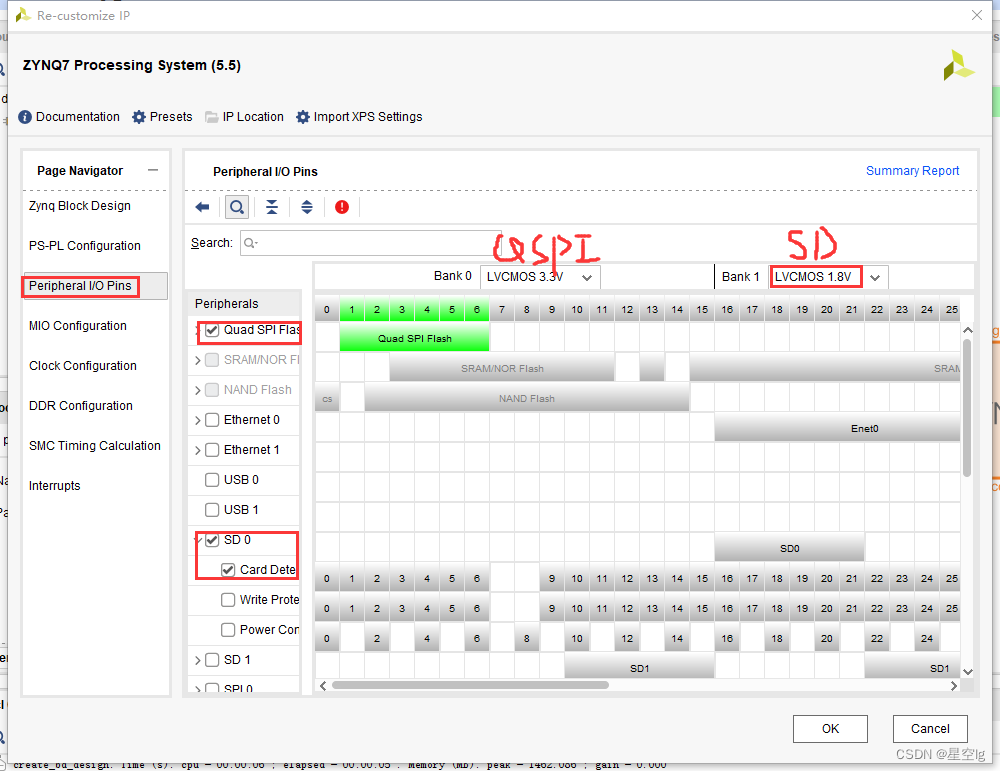The image size is (1000, 771).
Task: Collapse the Page Navigator with minus icon
Action: tap(152, 170)
